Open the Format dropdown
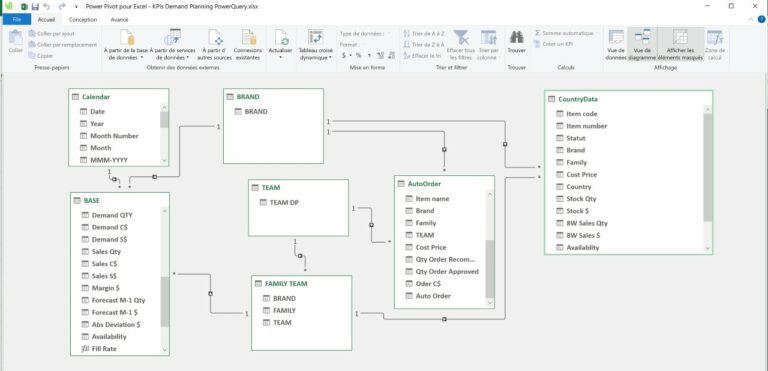 [x=363, y=45]
